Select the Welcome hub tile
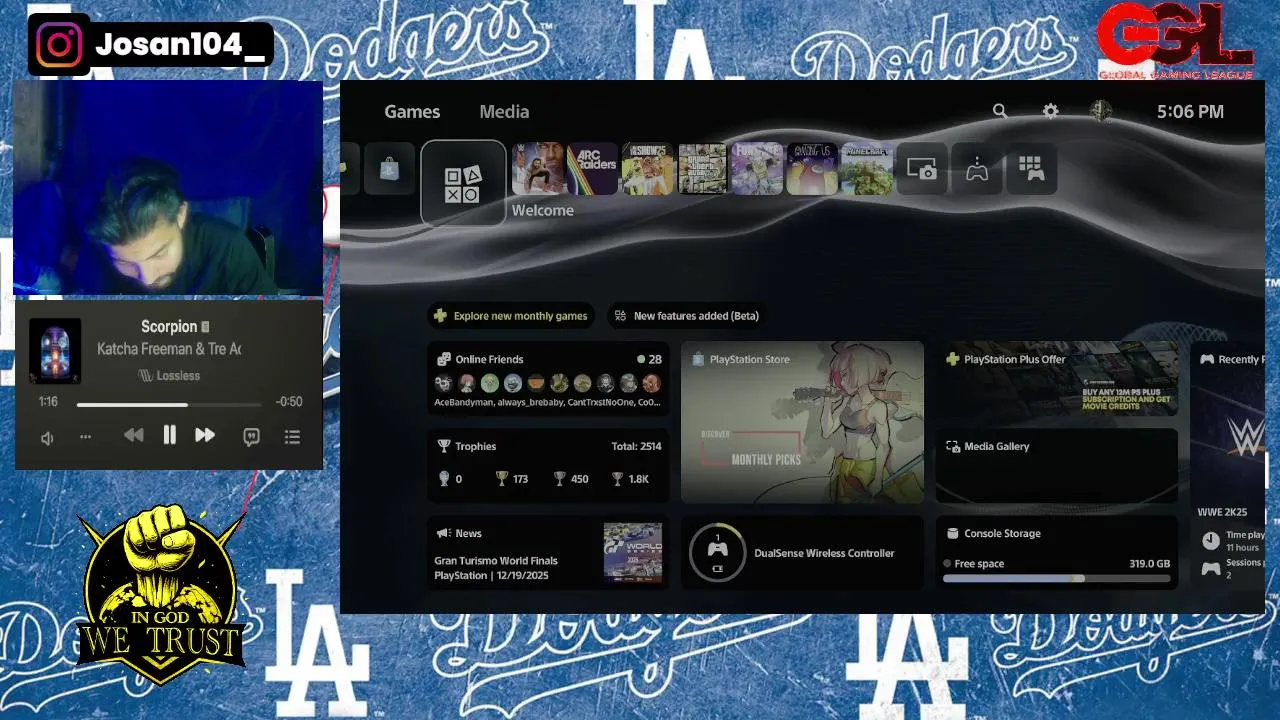 463,183
